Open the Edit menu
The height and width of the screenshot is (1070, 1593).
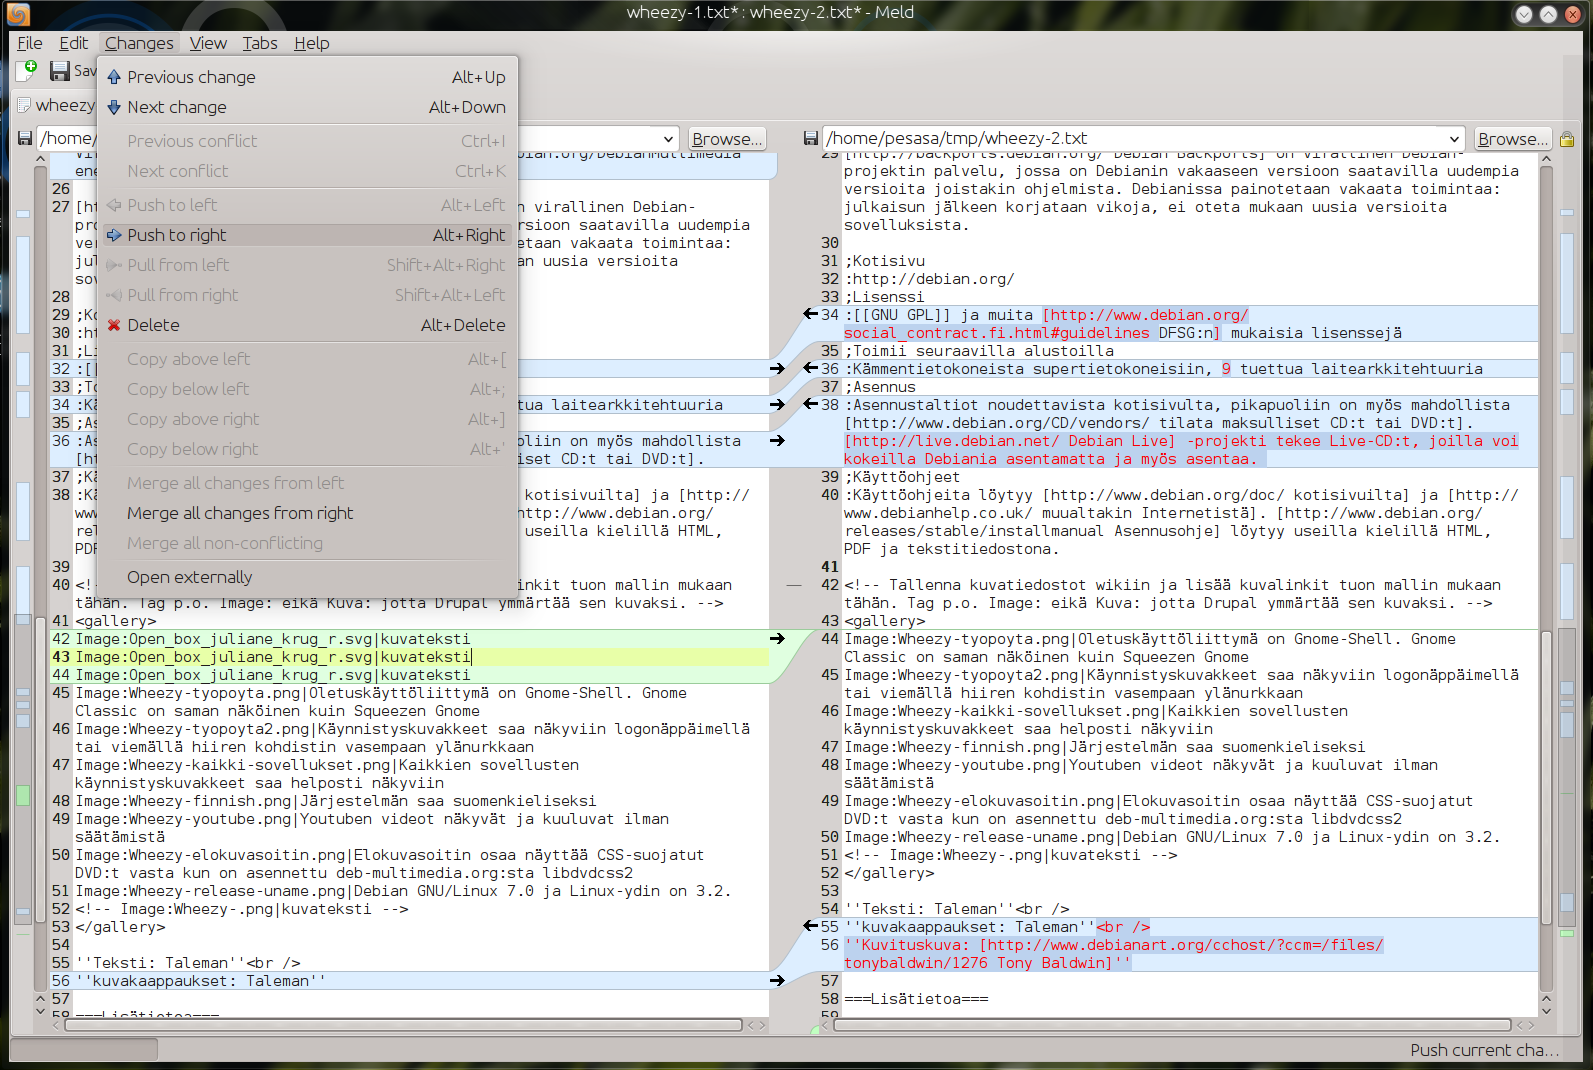tap(73, 43)
